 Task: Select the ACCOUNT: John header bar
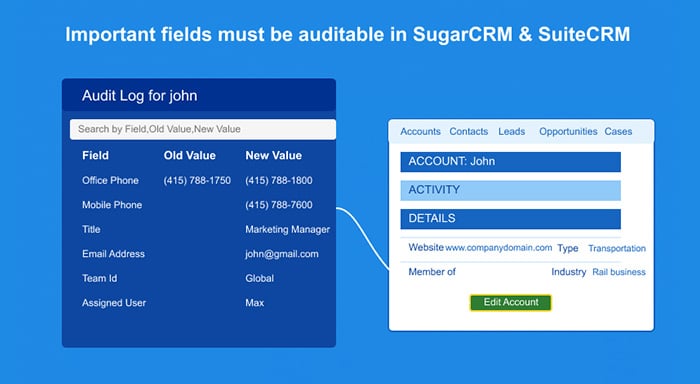(x=510, y=162)
